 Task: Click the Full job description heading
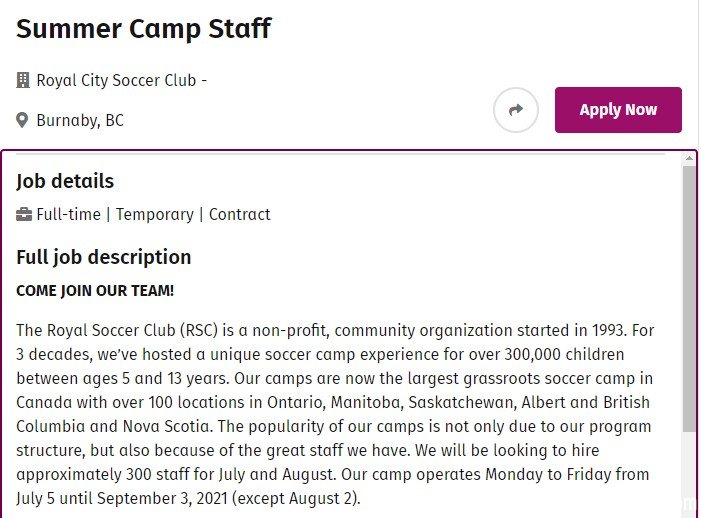click(104, 257)
